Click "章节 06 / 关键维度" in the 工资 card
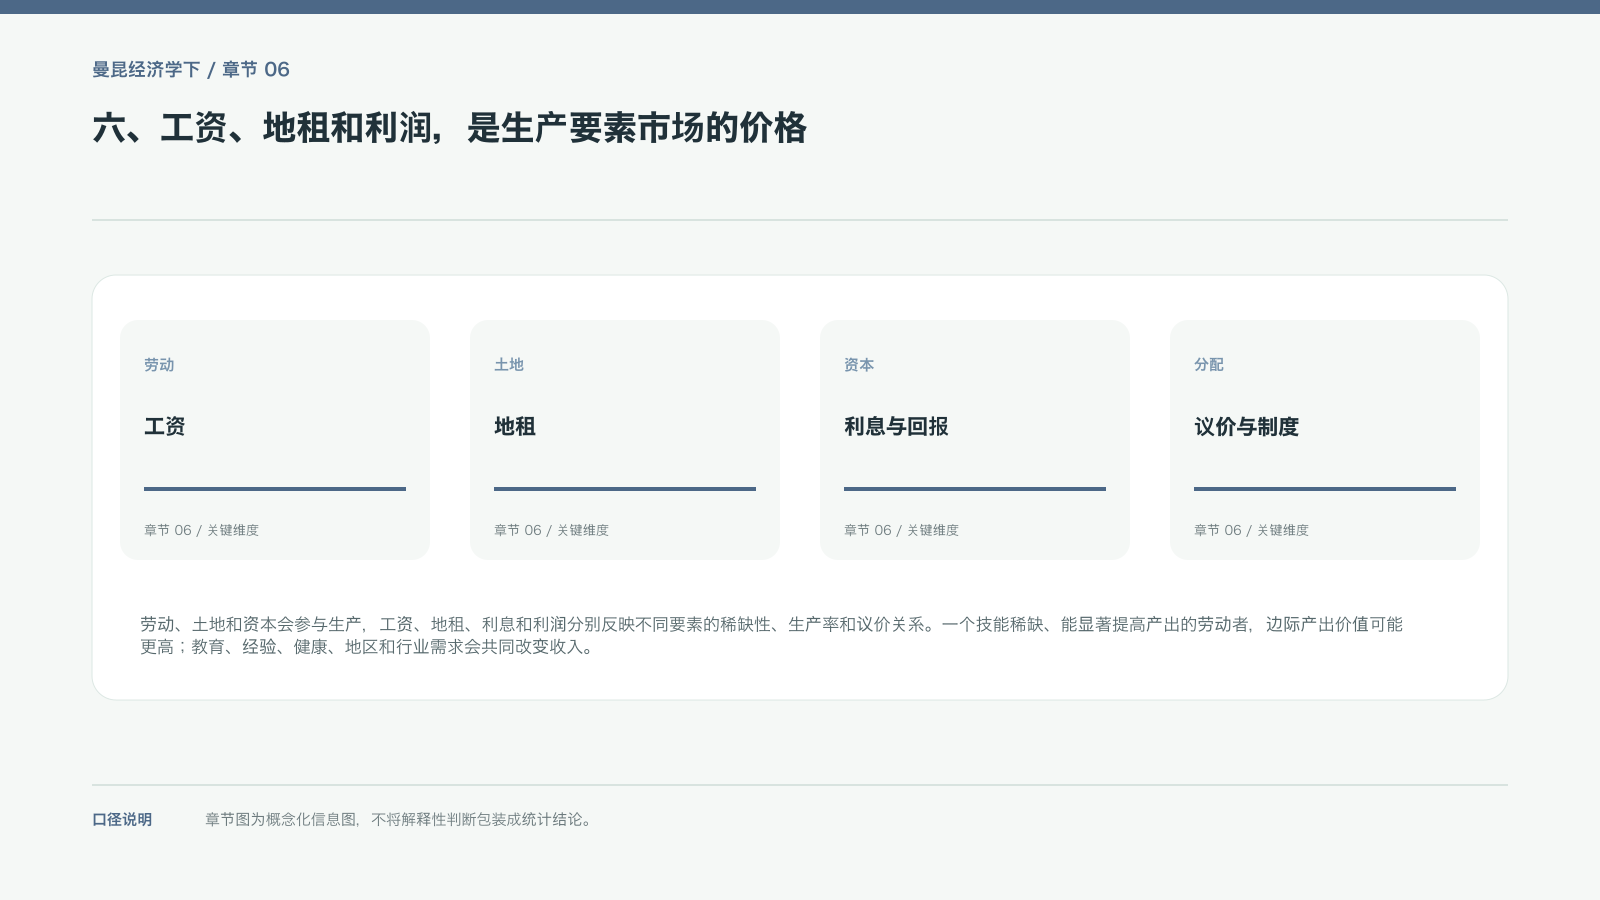The image size is (1600, 900). 201,530
